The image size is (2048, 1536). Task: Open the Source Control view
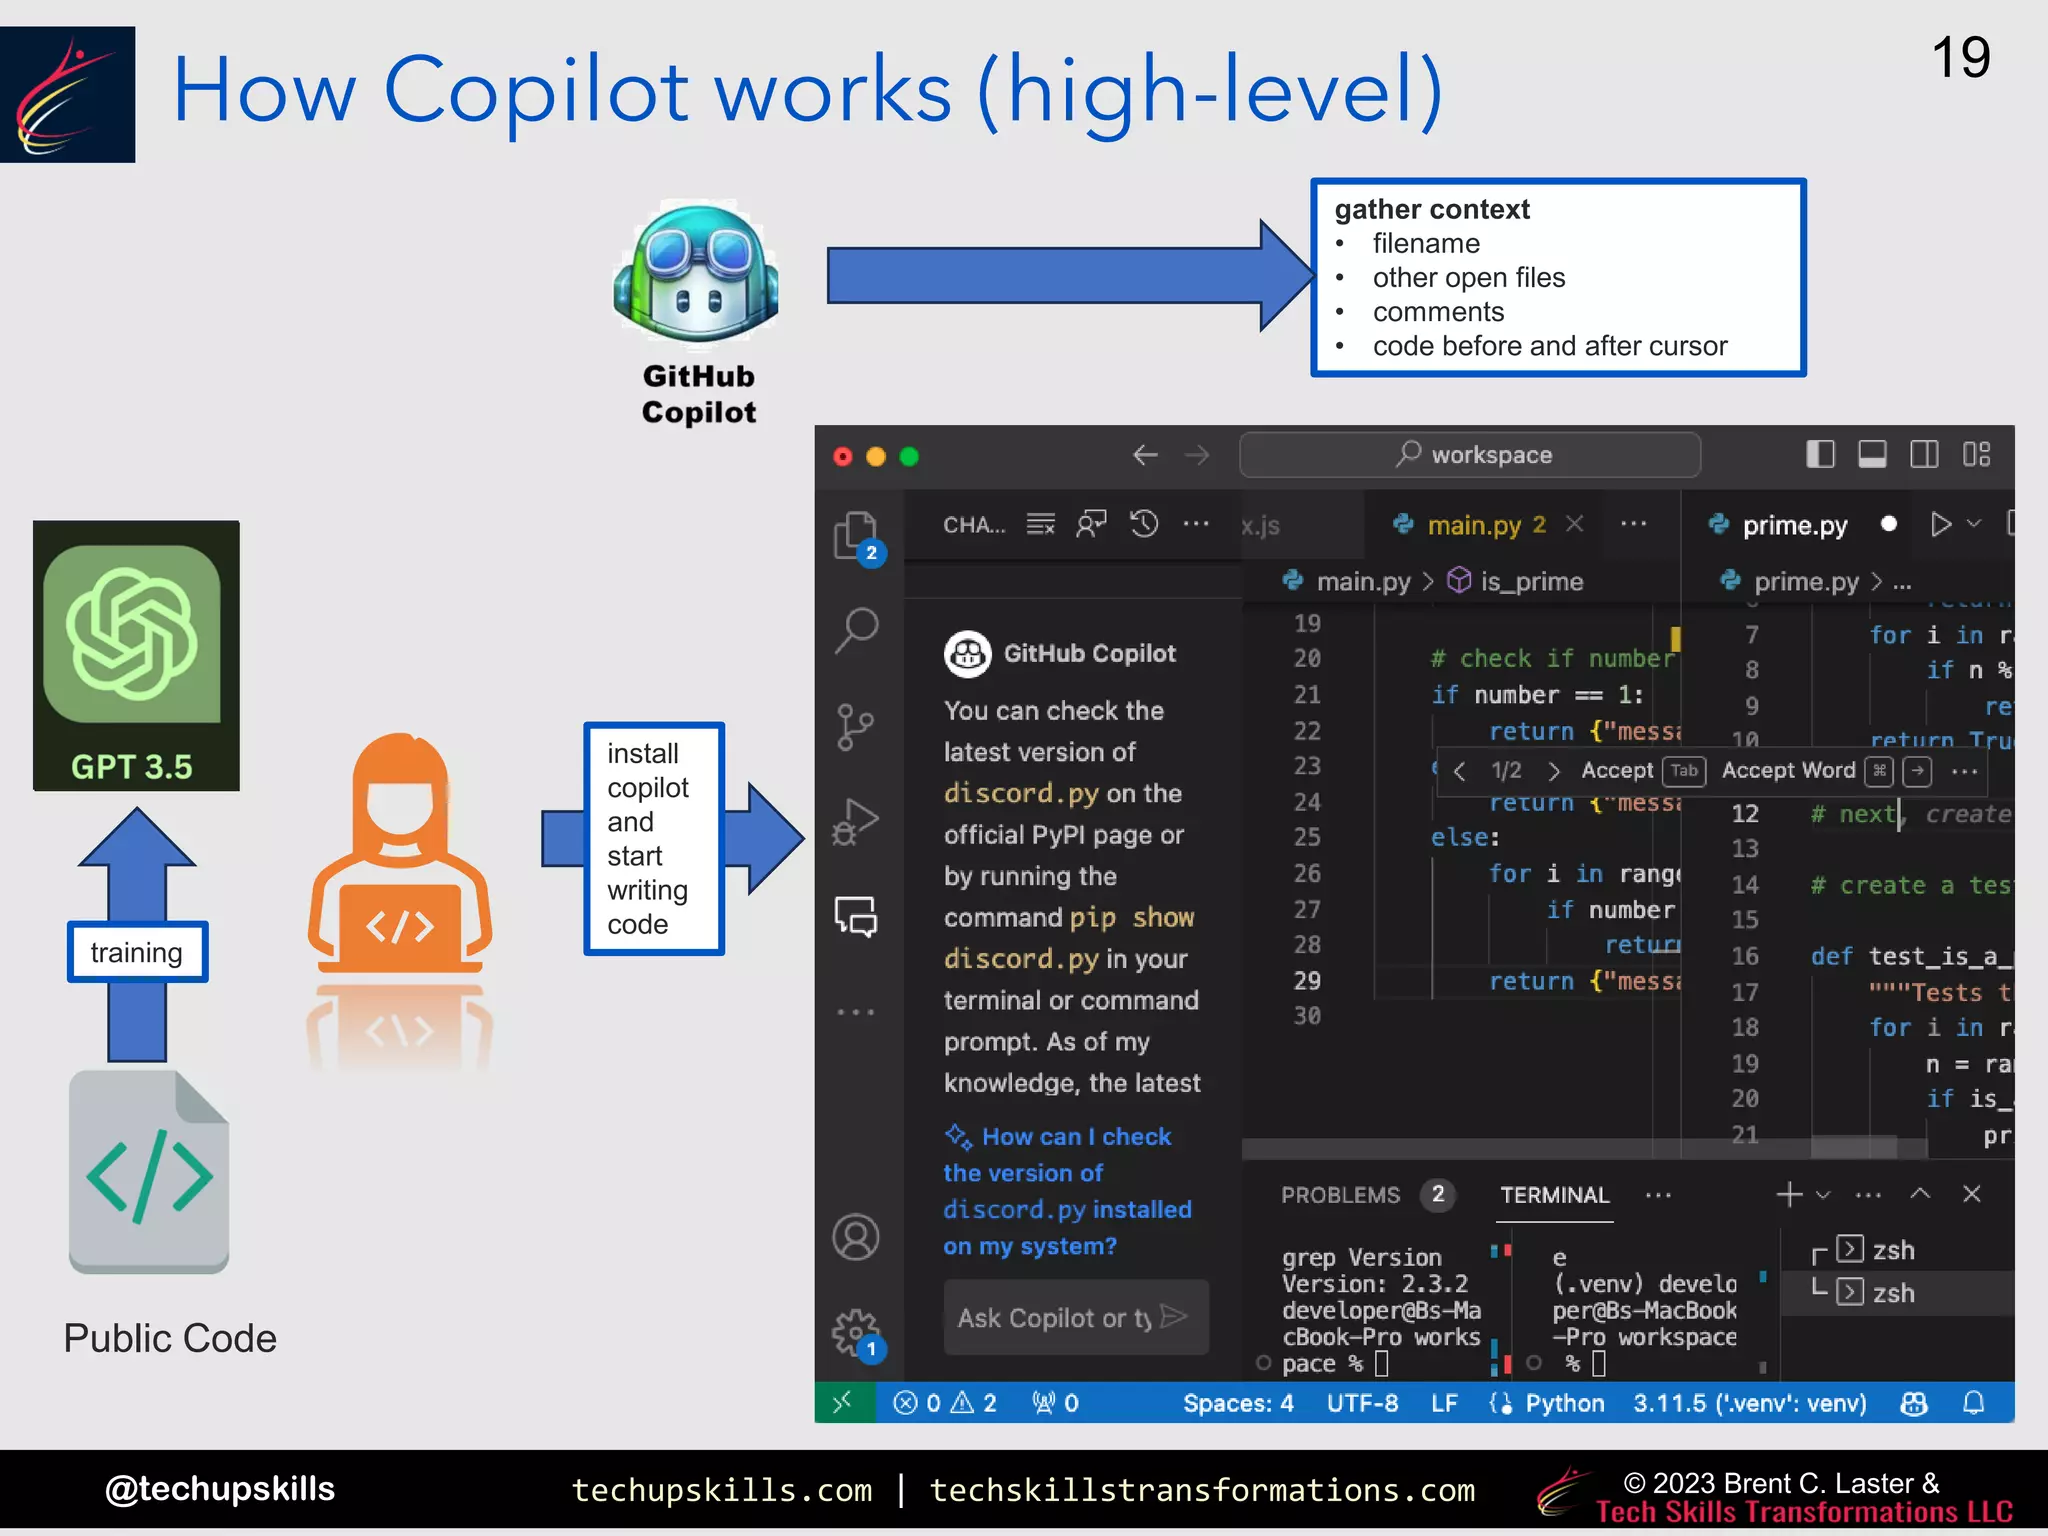point(855,727)
